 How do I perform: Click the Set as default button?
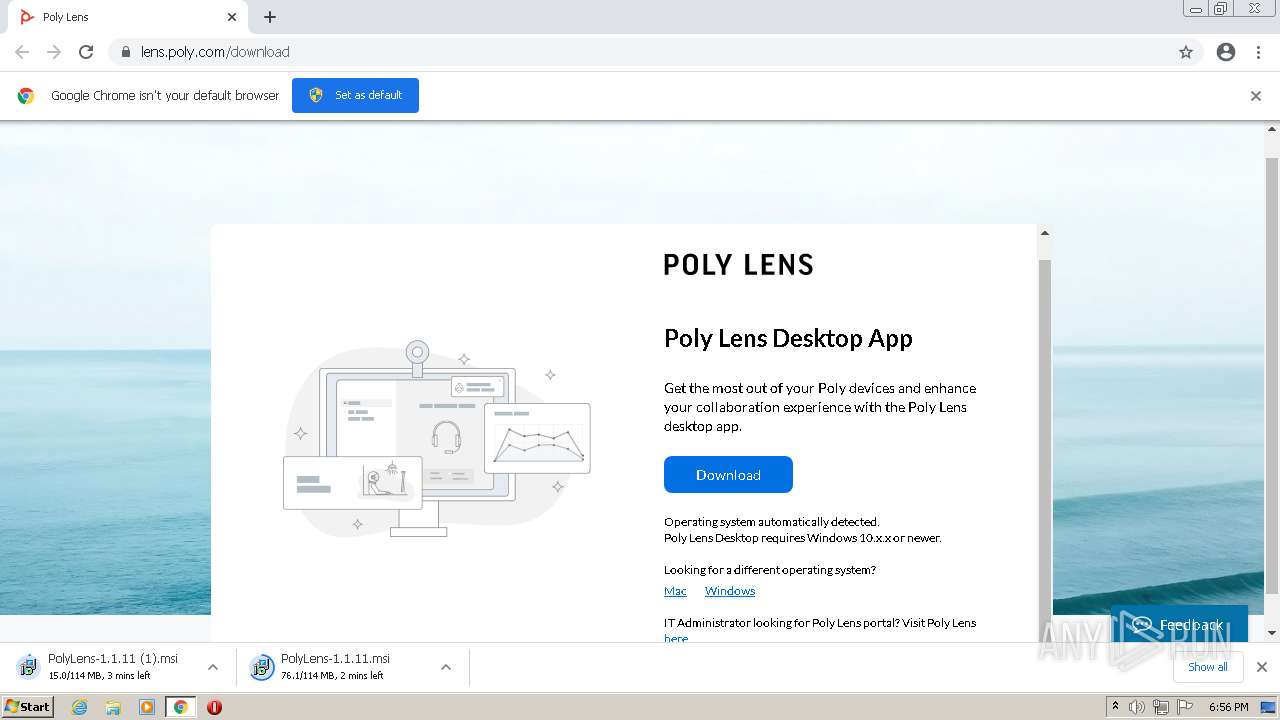pyautogui.click(x=355, y=95)
